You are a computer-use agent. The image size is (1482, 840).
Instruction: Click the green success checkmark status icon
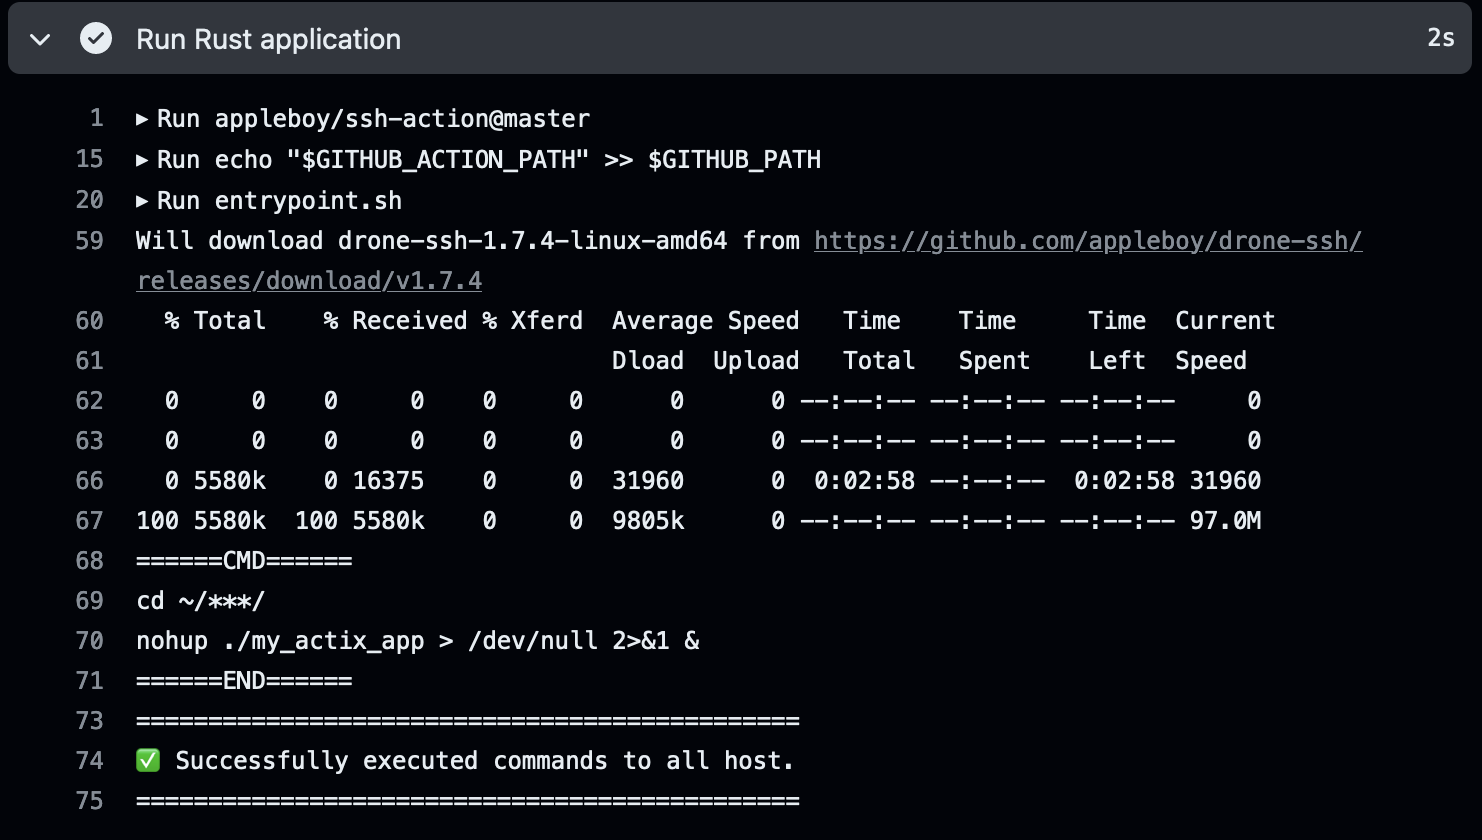tap(96, 39)
